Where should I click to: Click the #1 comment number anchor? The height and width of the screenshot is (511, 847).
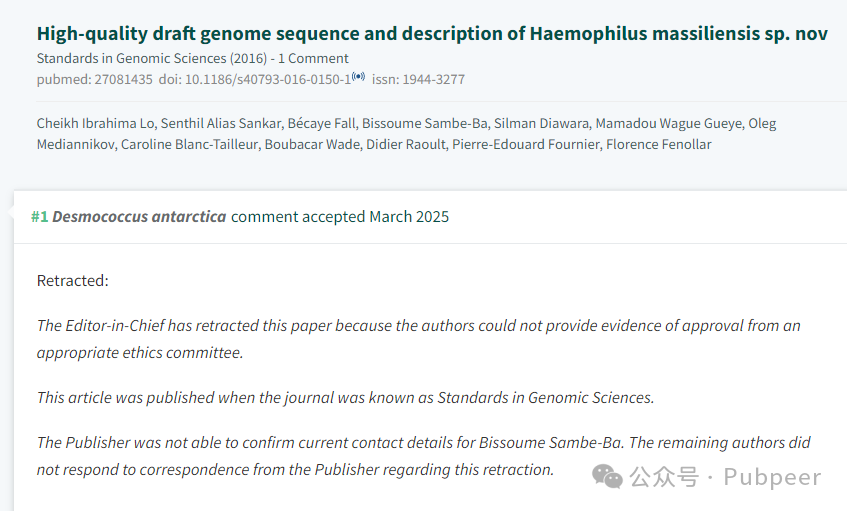click(x=39, y=217)
